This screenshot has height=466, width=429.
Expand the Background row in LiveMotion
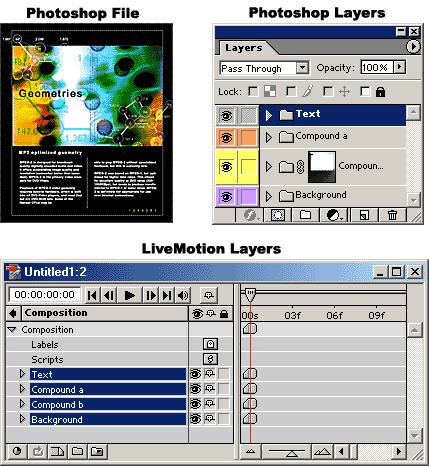tap(22, 419)
